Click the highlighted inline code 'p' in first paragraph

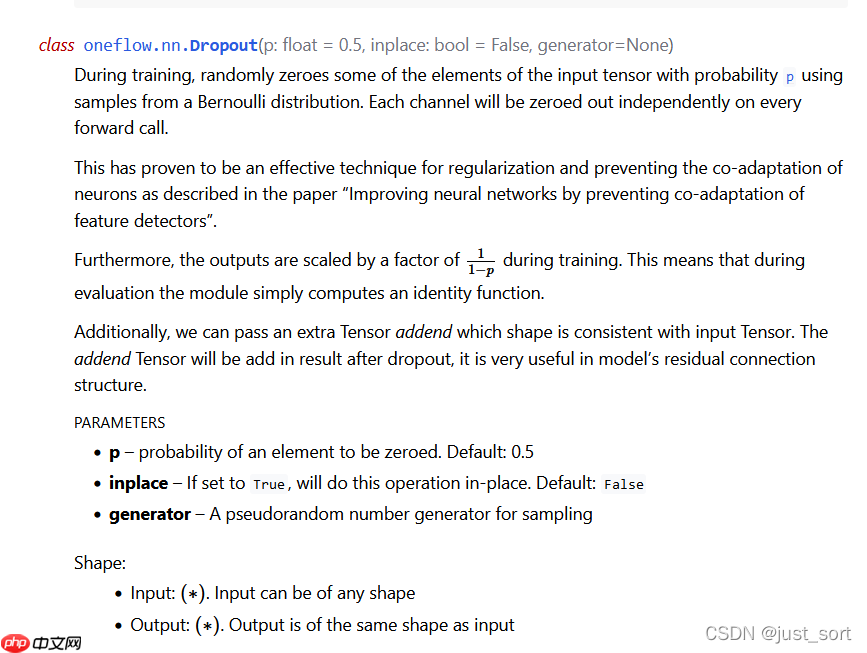coord(789,76)
